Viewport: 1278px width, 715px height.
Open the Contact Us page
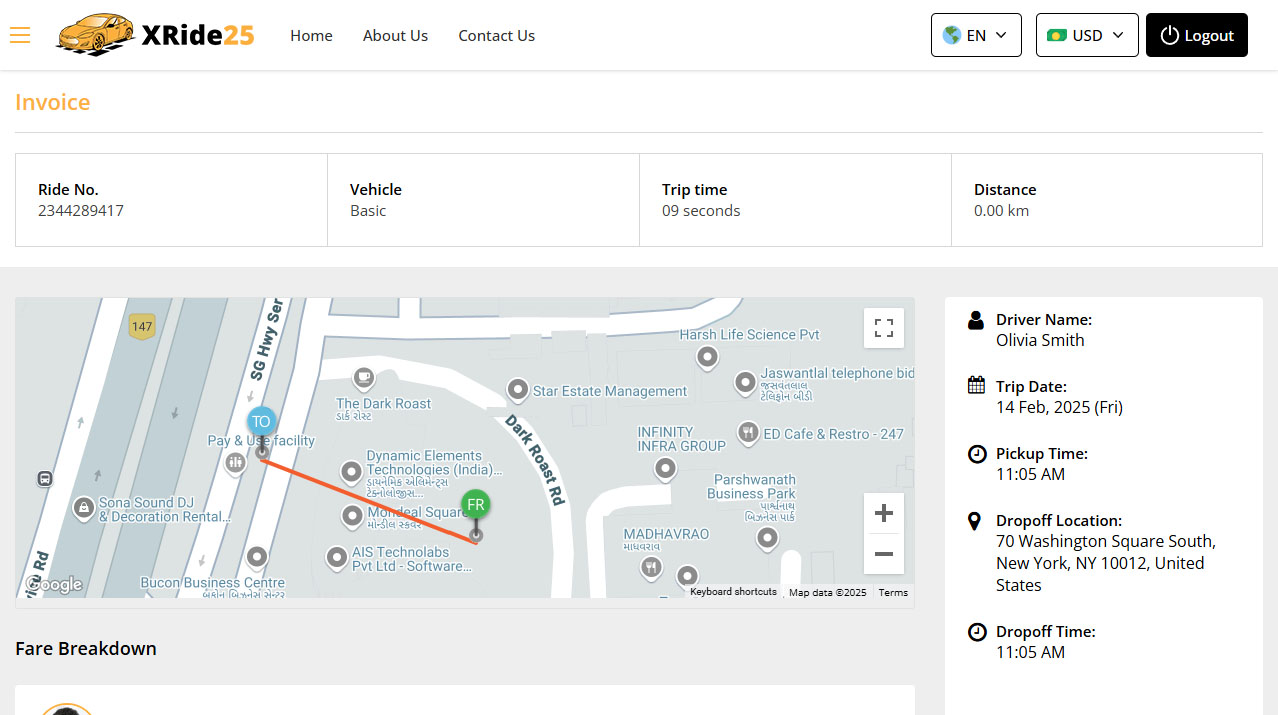click(x=496, y=35)
